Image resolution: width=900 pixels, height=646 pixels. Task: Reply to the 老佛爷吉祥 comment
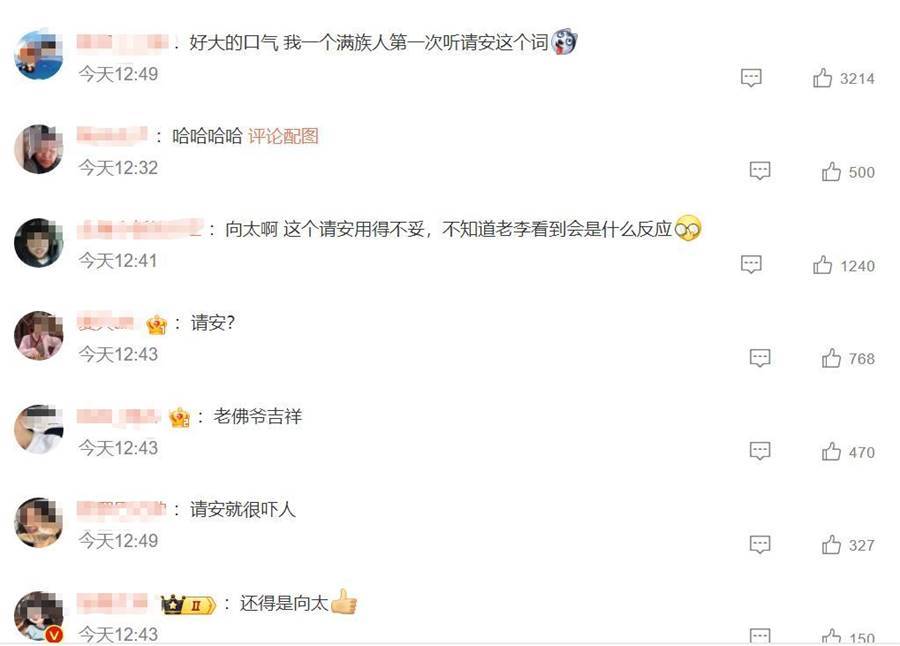(x=760, y=451)
